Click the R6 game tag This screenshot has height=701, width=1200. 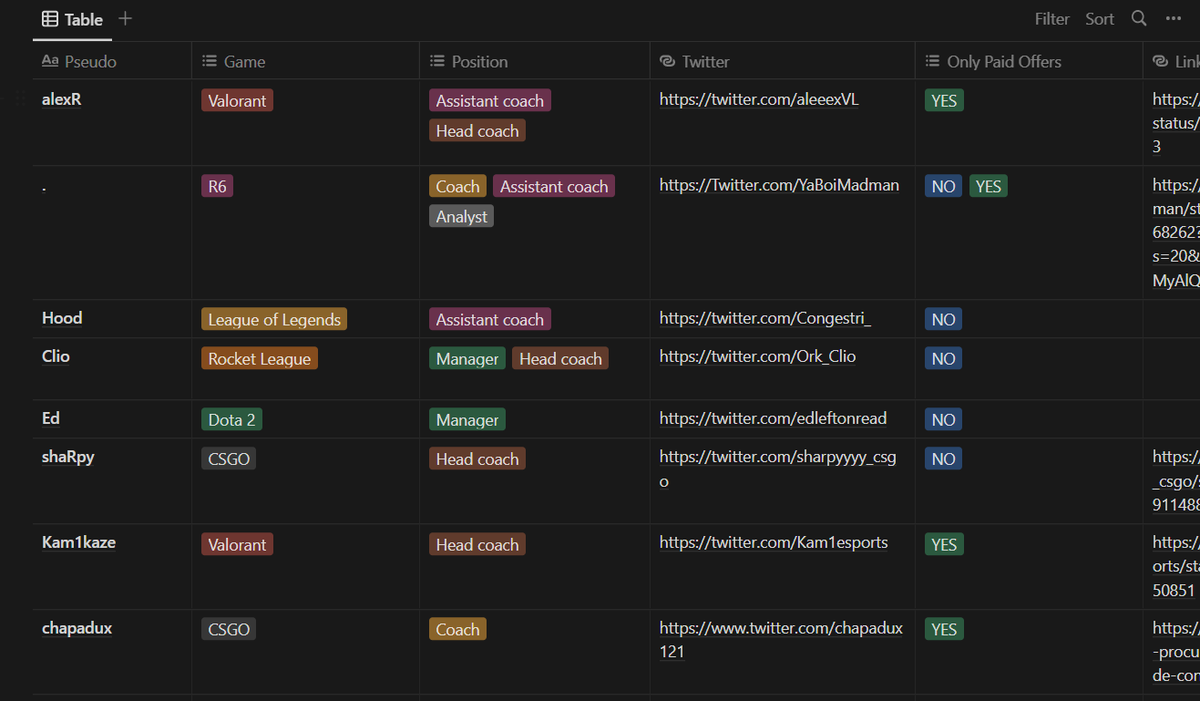click(217, 186)
